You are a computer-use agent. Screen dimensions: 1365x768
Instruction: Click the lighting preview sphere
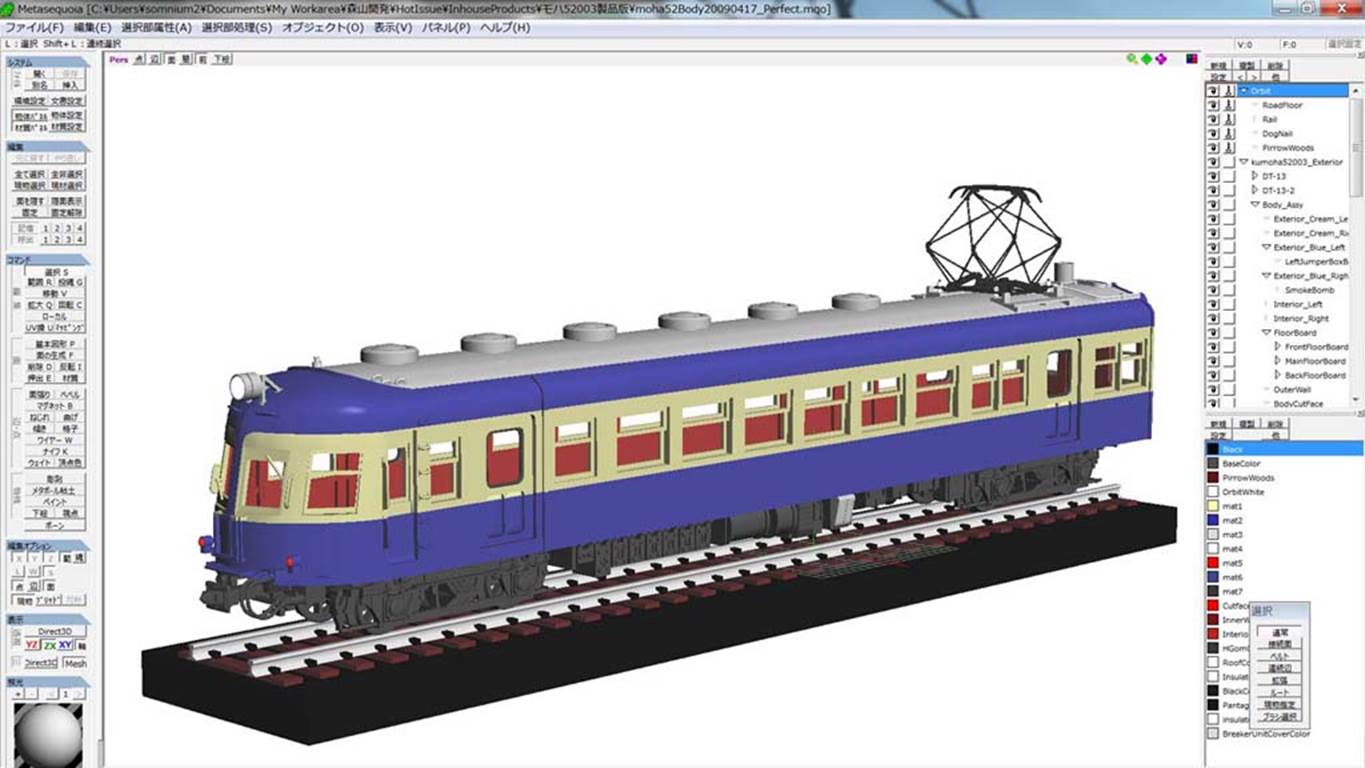pos(48,734)
